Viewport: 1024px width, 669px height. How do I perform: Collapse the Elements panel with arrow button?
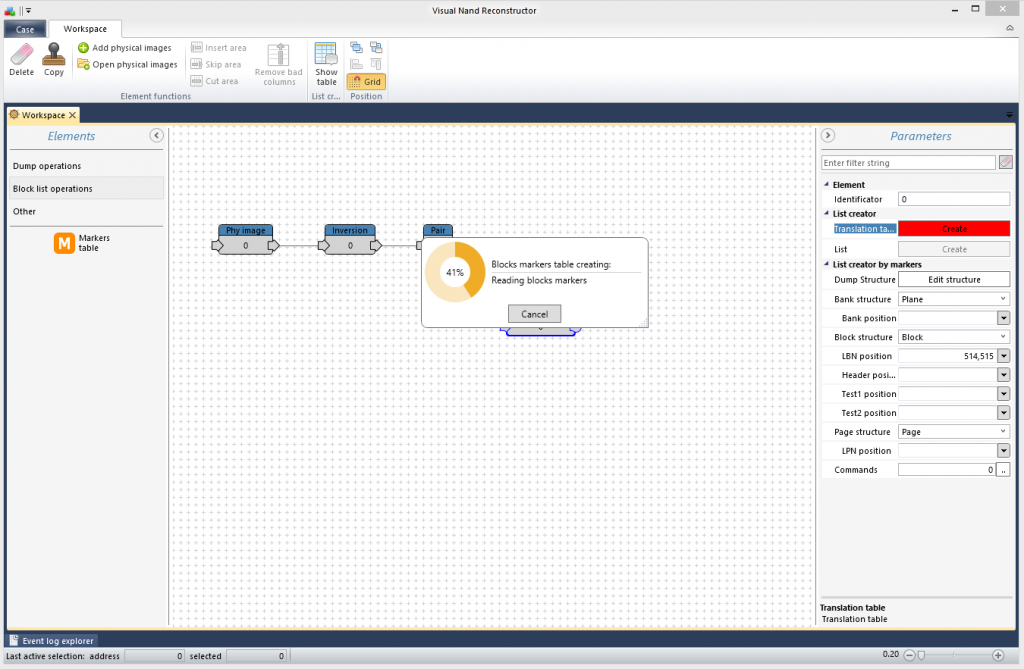tap(156, 135)
